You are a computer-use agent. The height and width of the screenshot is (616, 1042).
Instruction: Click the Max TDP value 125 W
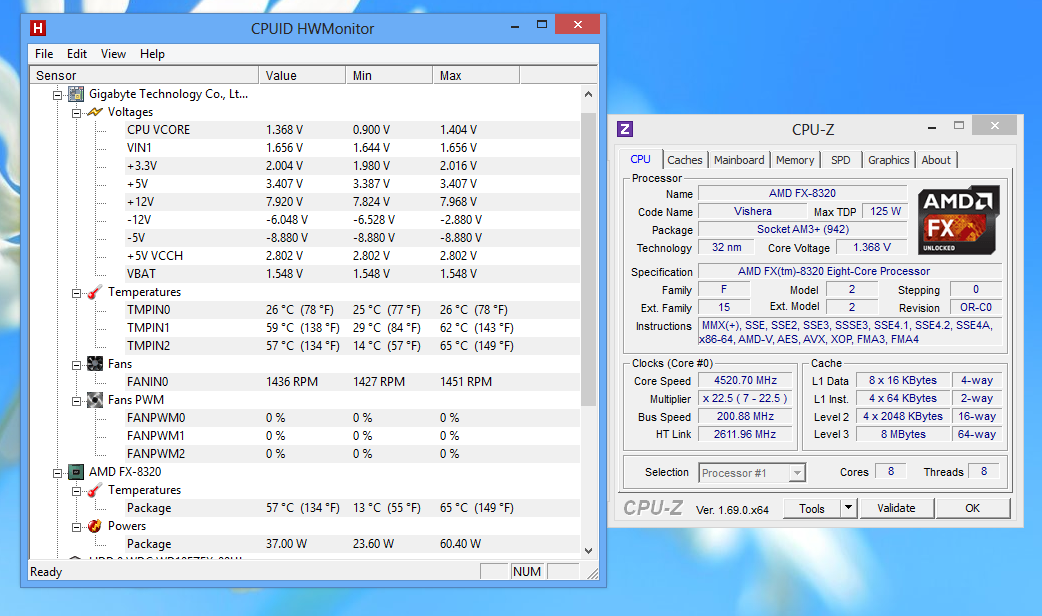885,211
